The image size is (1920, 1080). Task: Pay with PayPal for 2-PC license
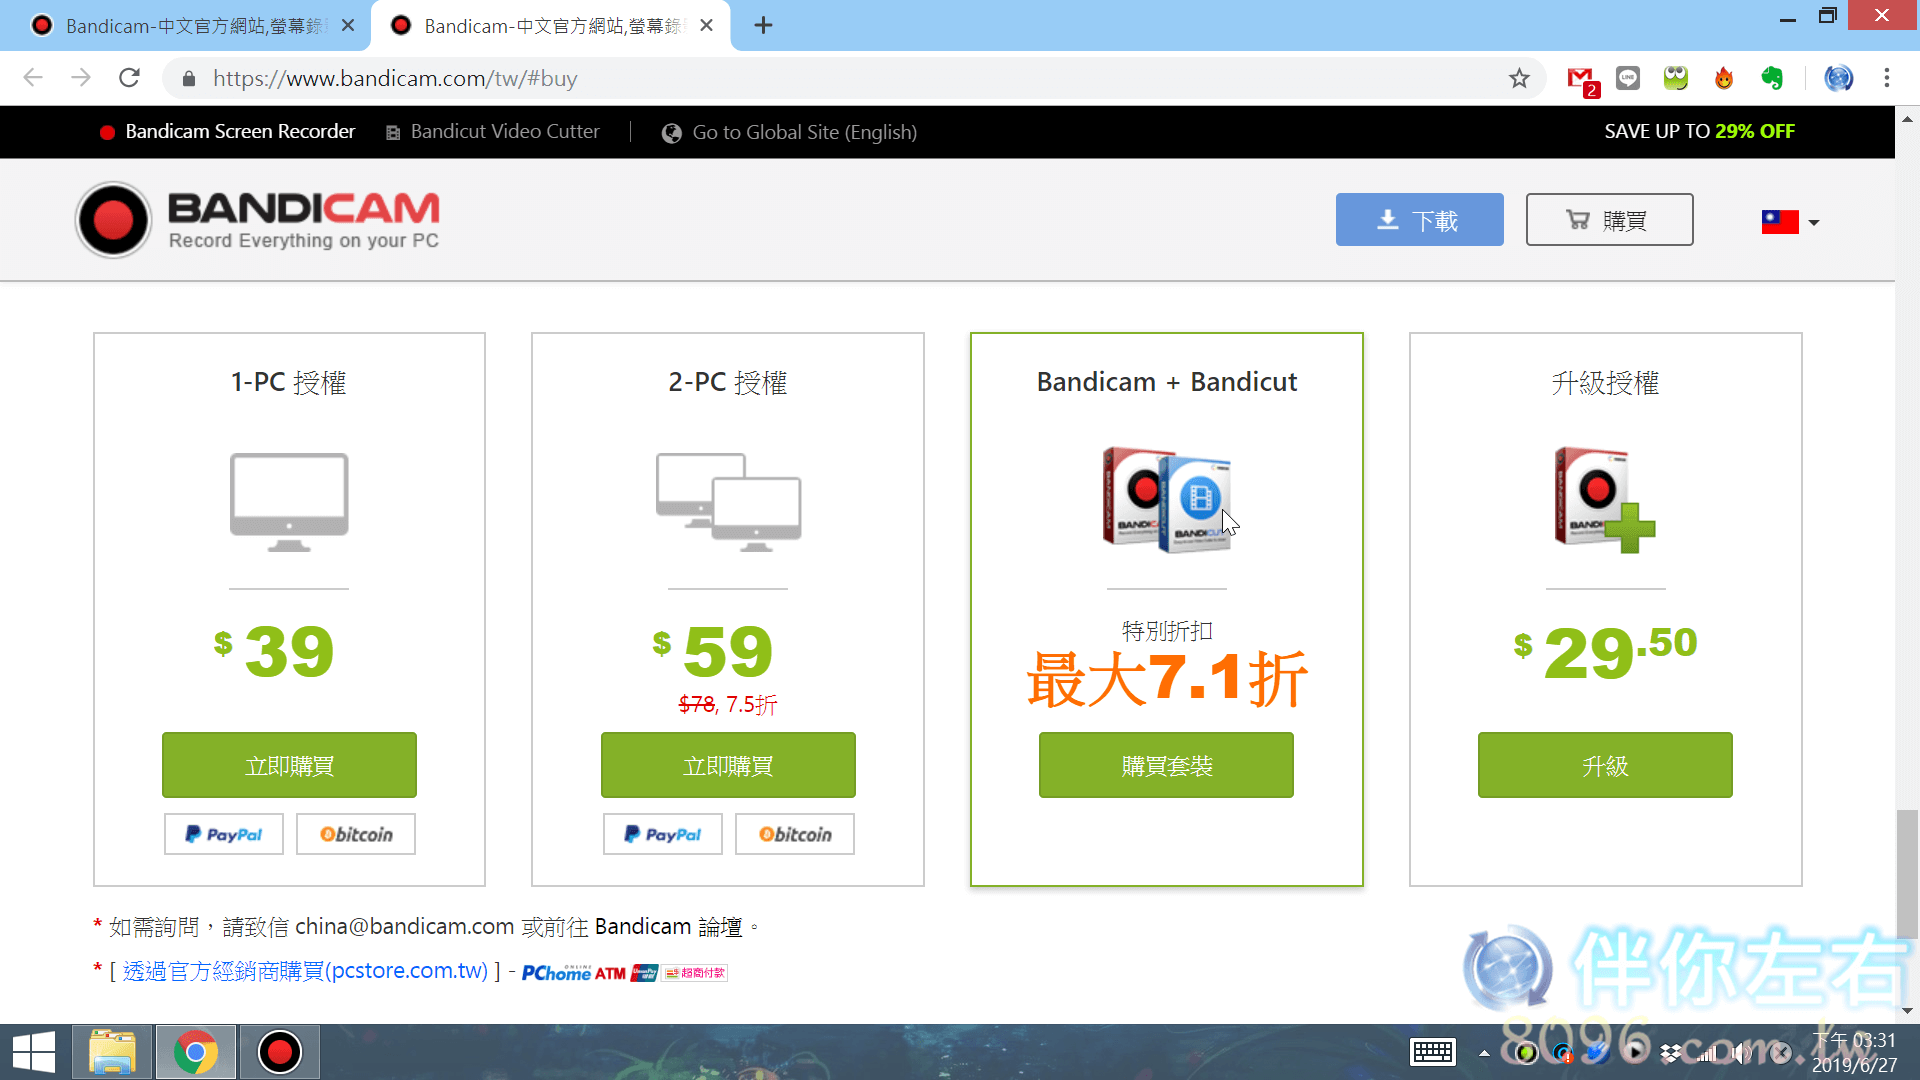click(663, 834)
